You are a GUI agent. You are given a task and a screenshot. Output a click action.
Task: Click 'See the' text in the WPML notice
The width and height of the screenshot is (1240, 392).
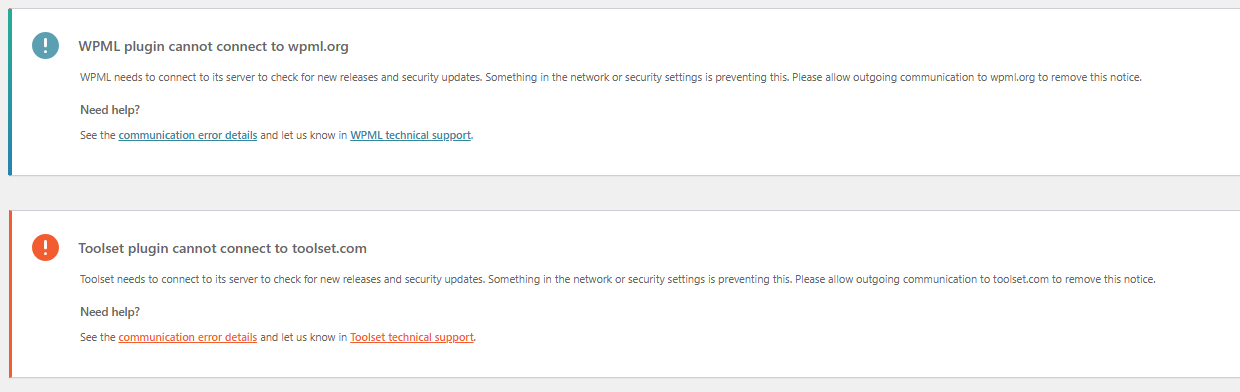[98, 135]
